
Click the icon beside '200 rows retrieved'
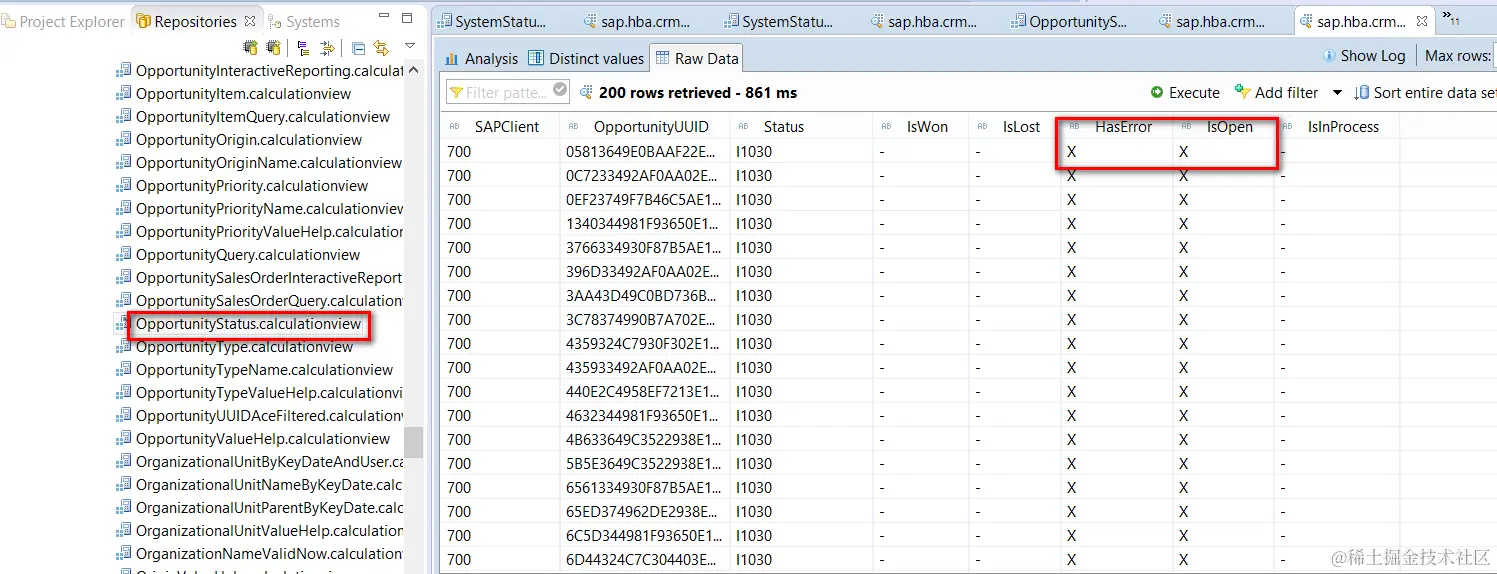tap(586, 92)
